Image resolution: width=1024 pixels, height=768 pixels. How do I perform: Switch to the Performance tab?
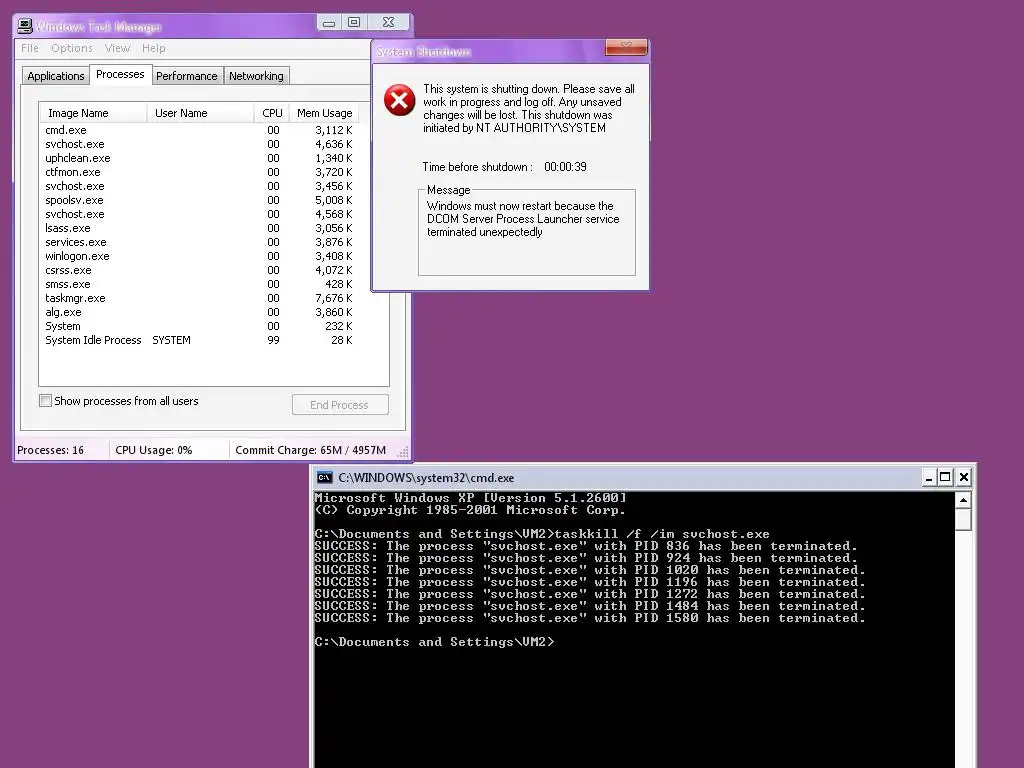click(x=187, y=76)
